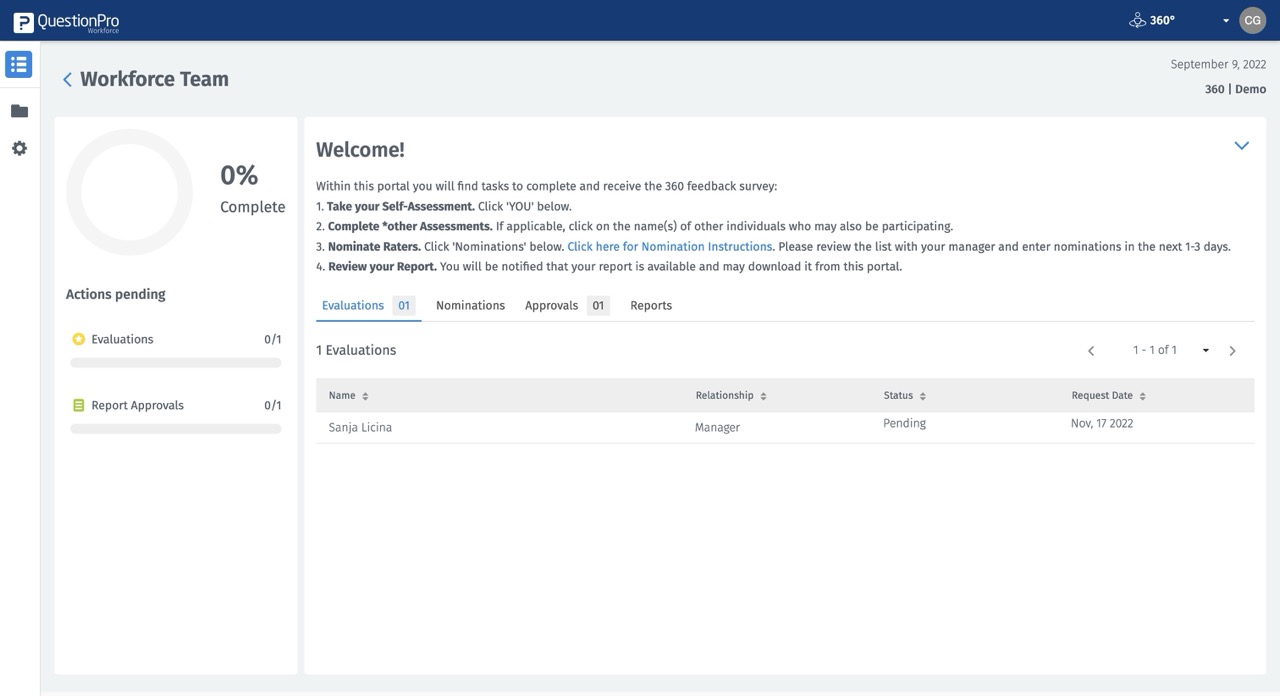Click the Workforce Team heading
Image resolution: width=1280 pixels, height=696 pixels.
point(154,79)
